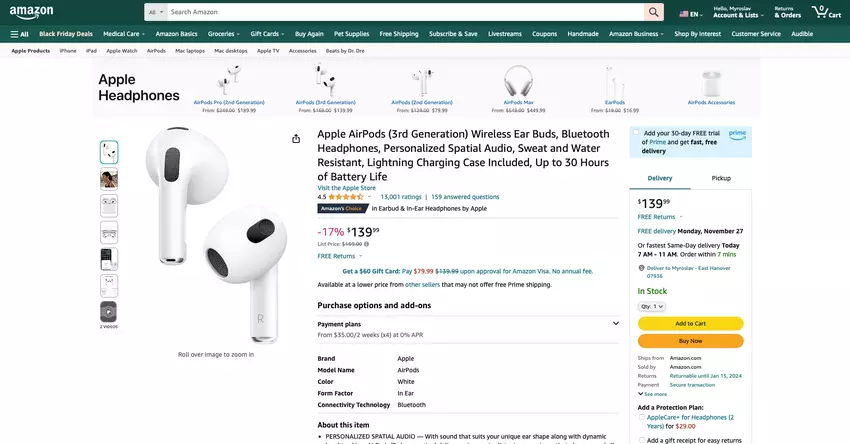Open the quantity dropdown

click(652, 306)
